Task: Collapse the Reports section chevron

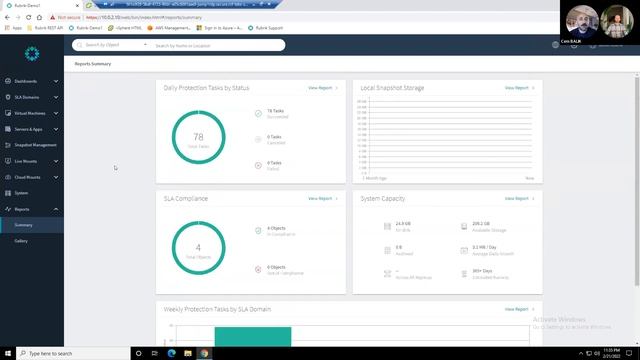Action: tap(56, 209)
